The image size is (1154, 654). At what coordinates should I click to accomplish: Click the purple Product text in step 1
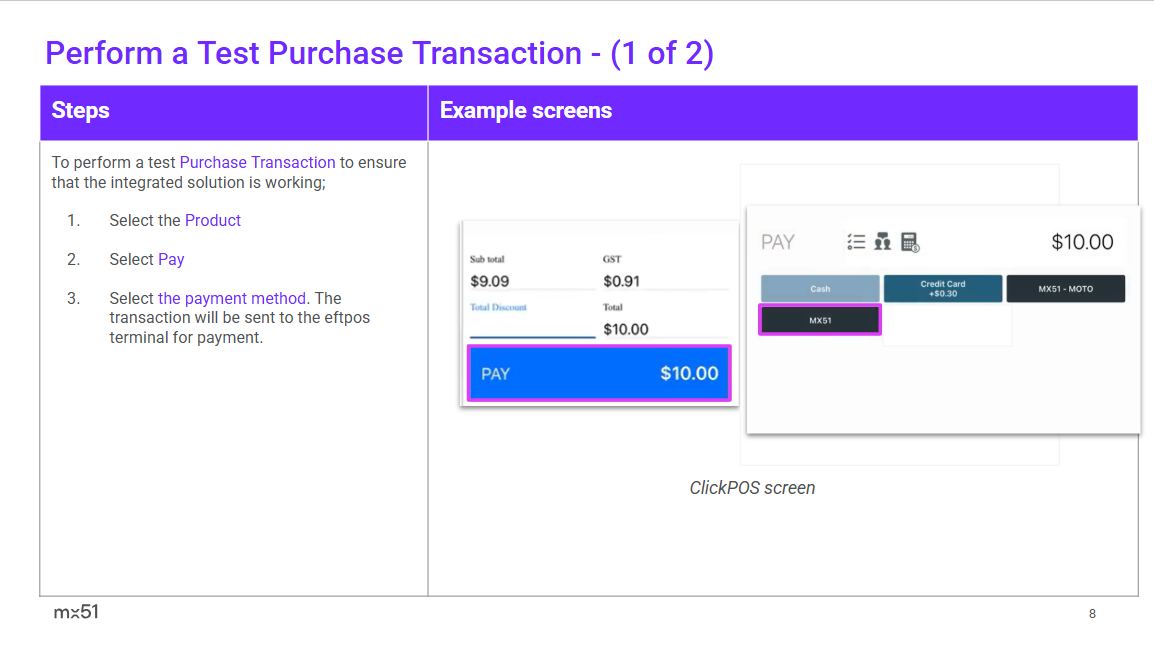(212, 220)
